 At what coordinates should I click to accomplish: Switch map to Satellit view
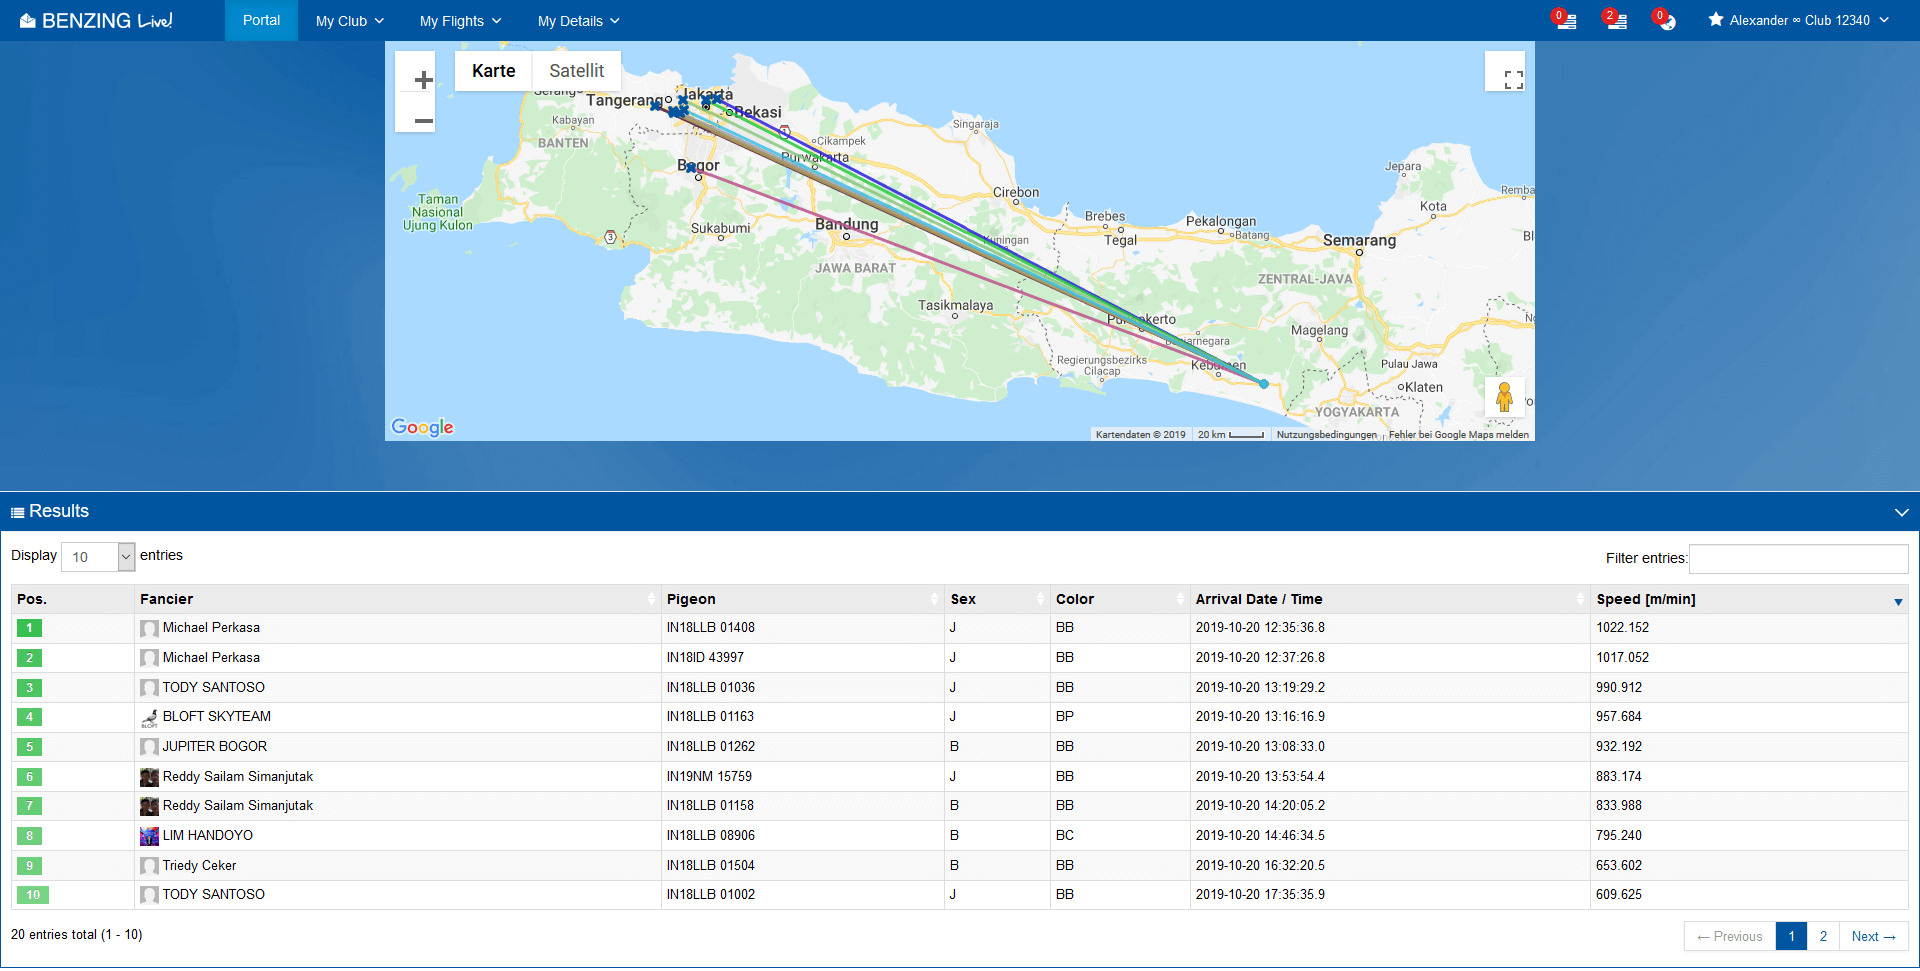[x=576, y=71]
